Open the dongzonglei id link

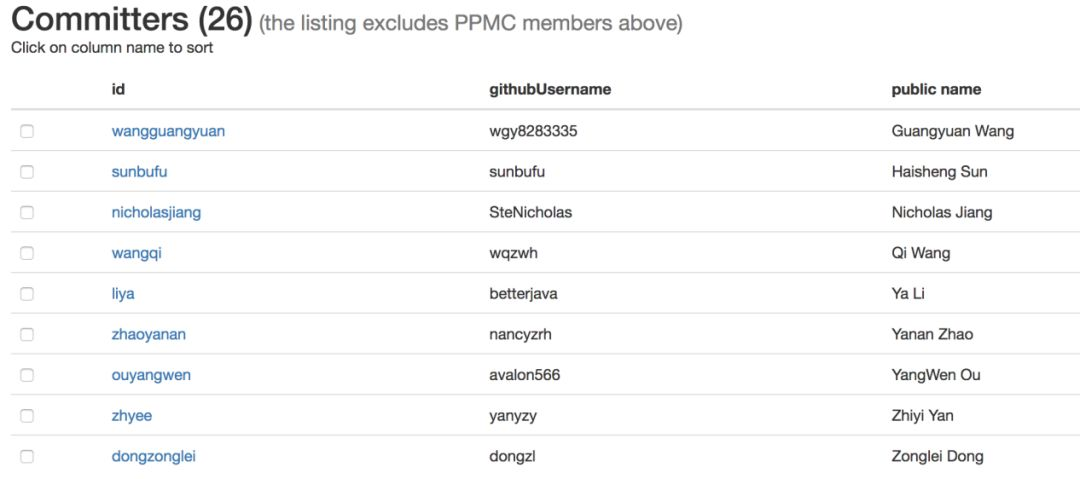[158, 456]
